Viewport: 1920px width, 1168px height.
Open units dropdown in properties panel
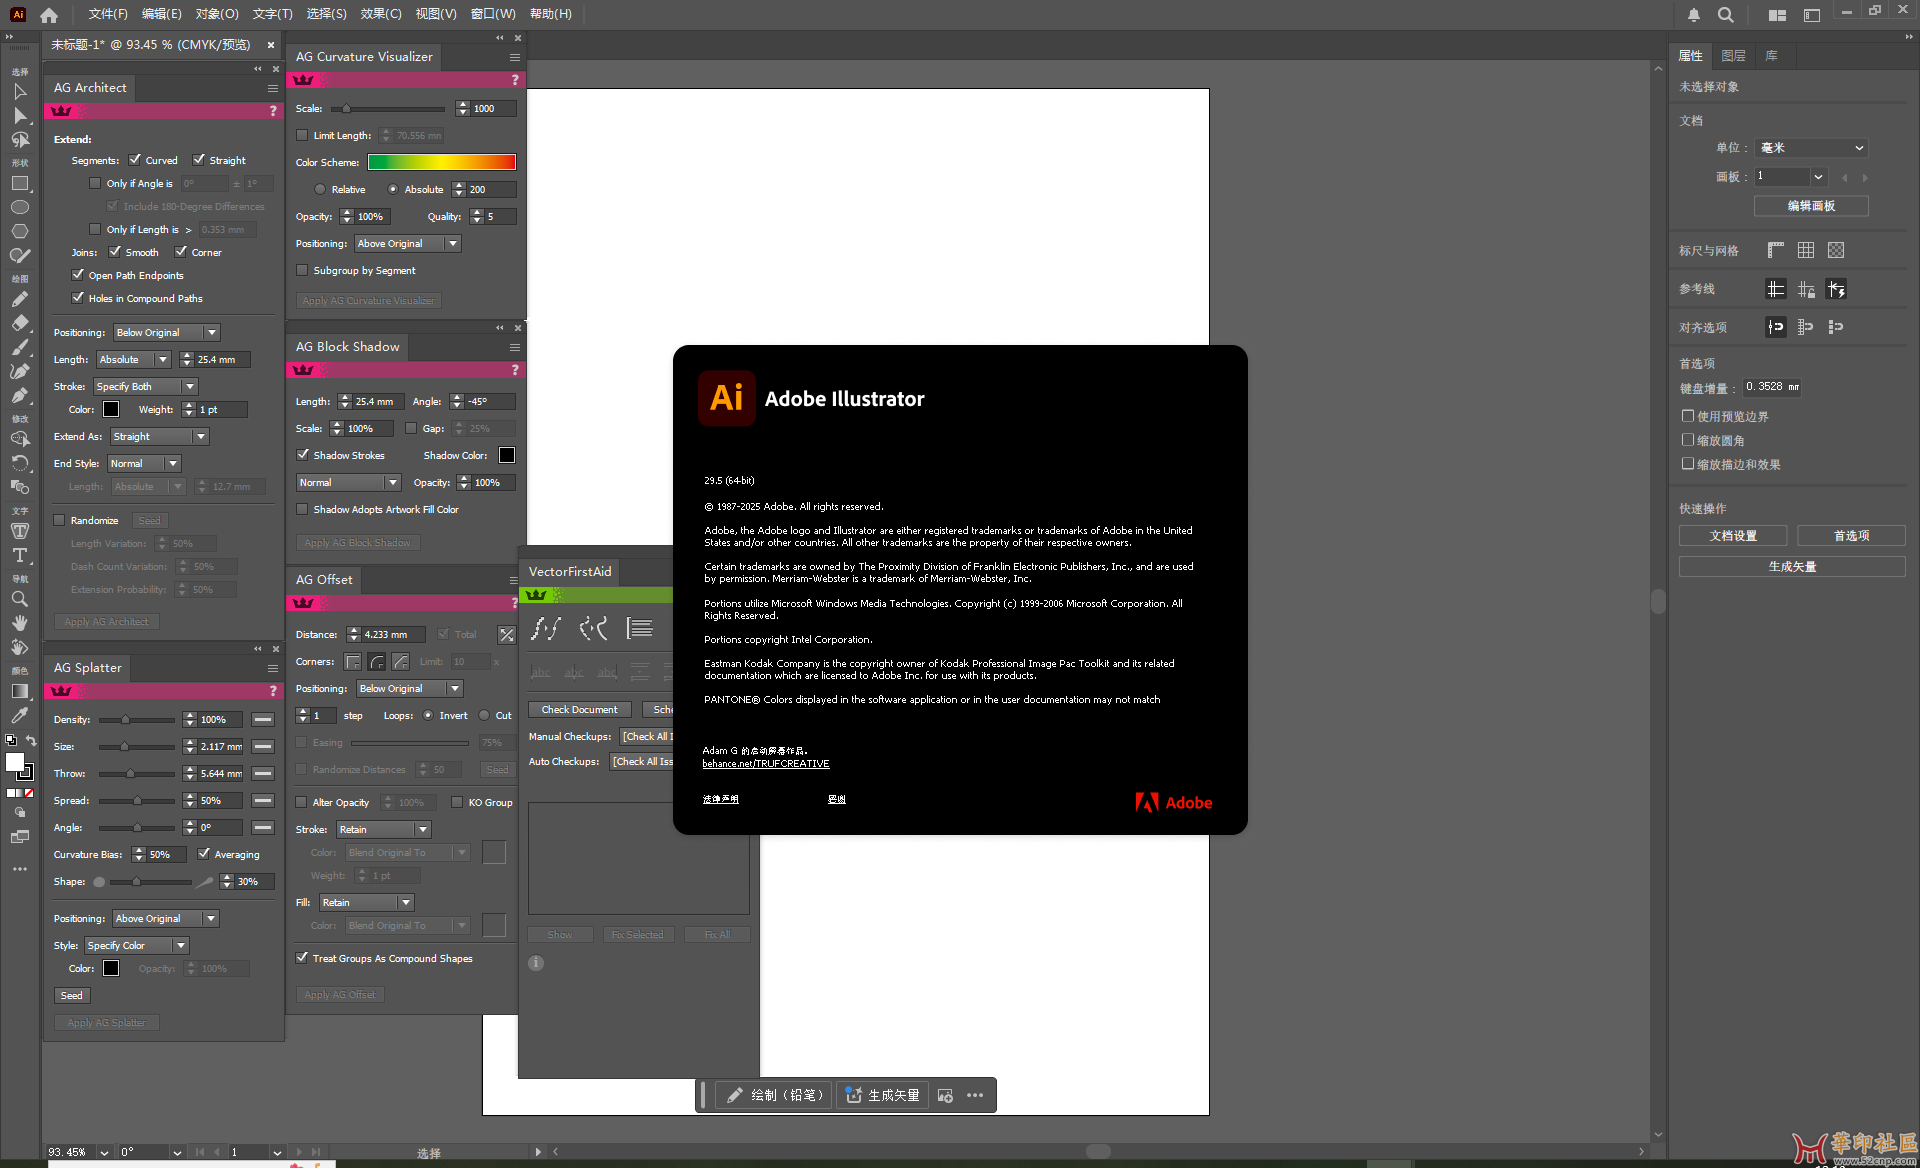coord(1812,147)
